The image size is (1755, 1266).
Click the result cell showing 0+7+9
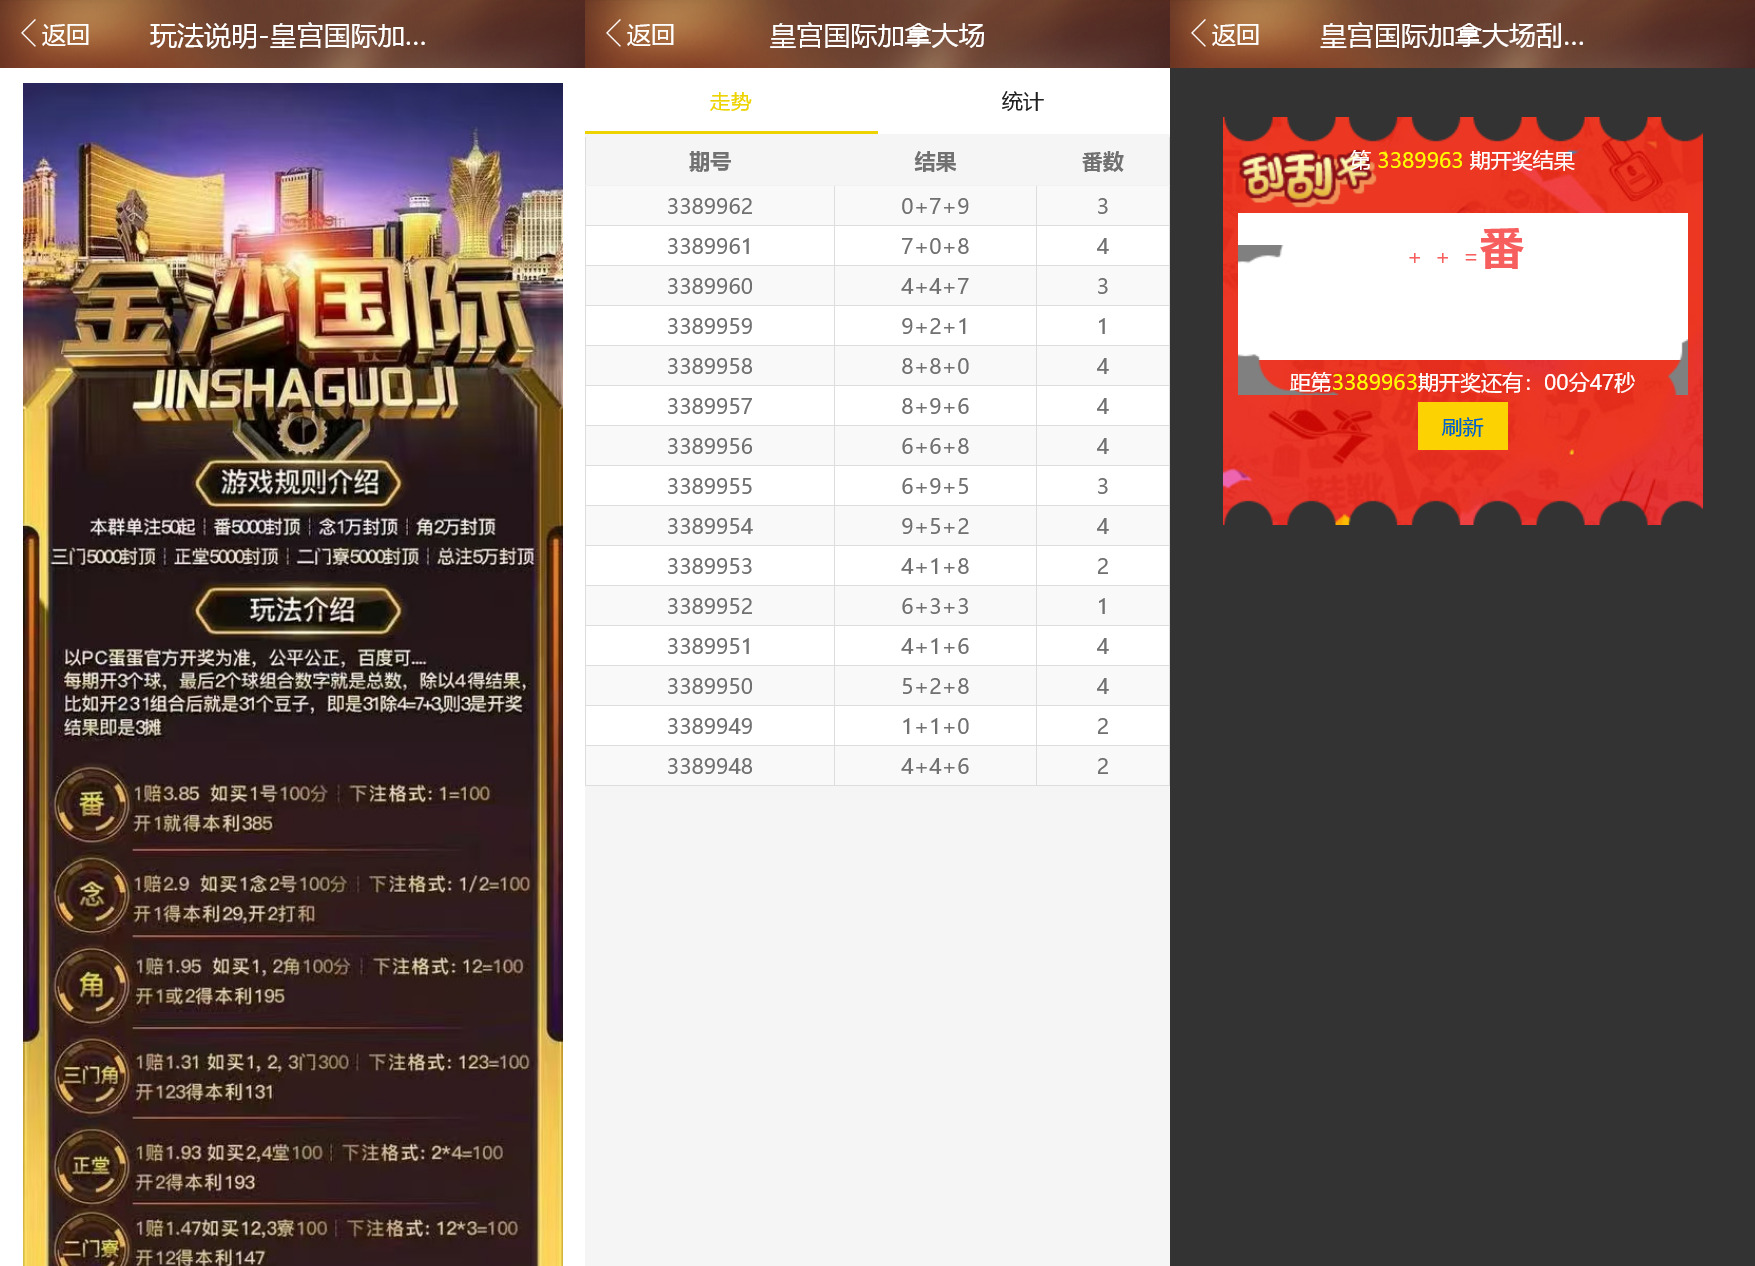click(x=934, y=205)
